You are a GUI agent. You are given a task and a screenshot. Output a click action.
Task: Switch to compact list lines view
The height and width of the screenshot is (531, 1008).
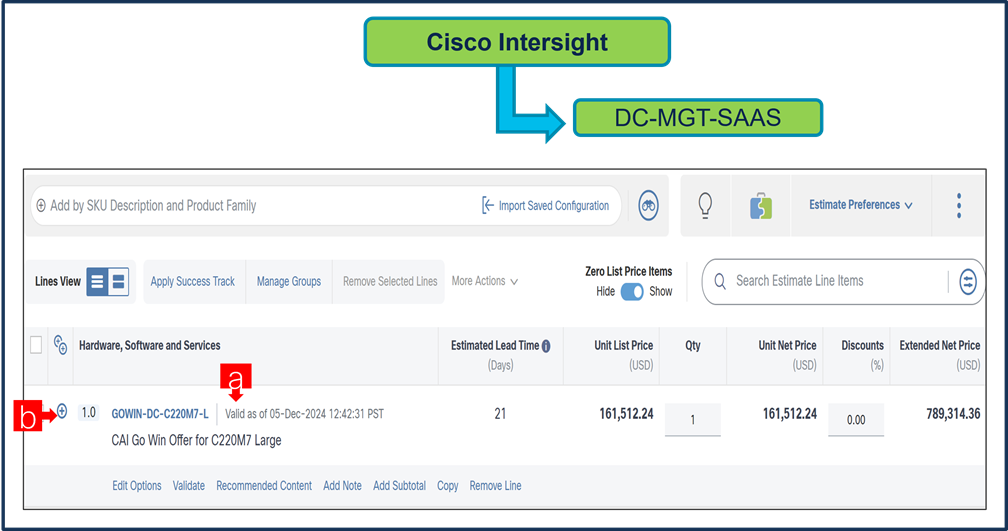[97, 282]
